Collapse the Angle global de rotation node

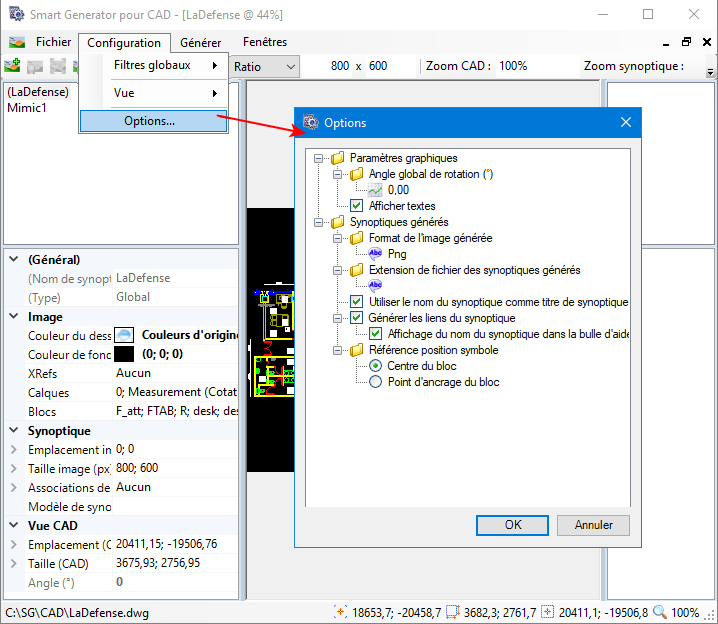[x=337, y=174]
